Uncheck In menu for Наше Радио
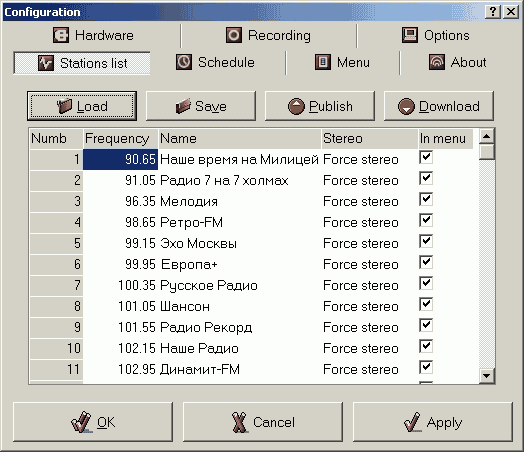Viewport: 524px width, 452px height. (x=426, y=347)
